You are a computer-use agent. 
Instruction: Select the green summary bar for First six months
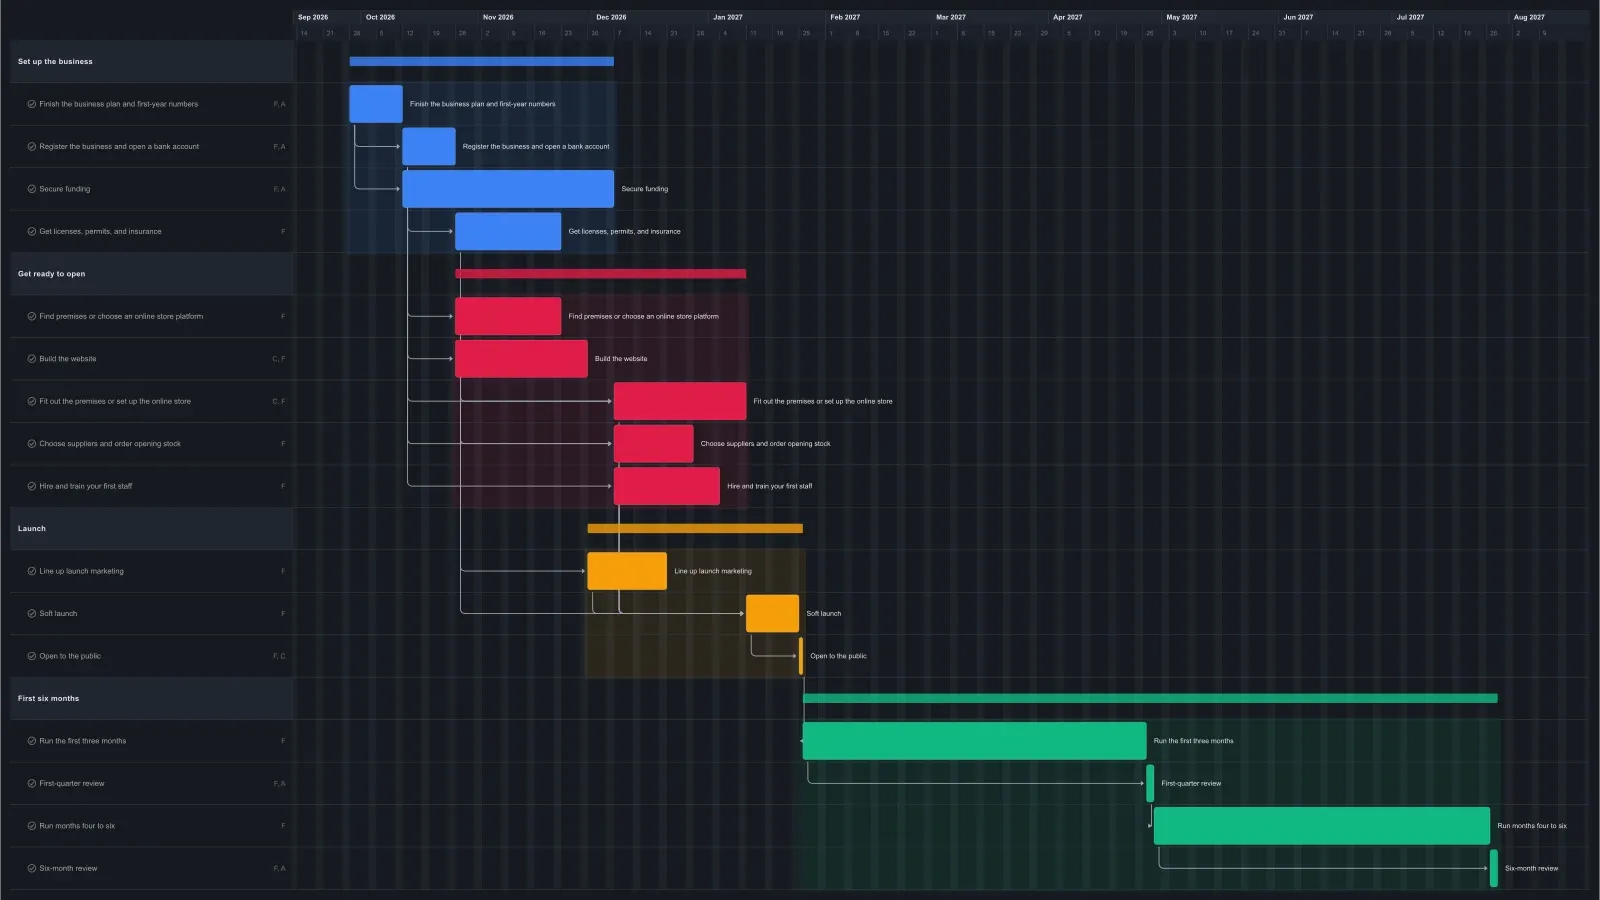click(1150, 699)
